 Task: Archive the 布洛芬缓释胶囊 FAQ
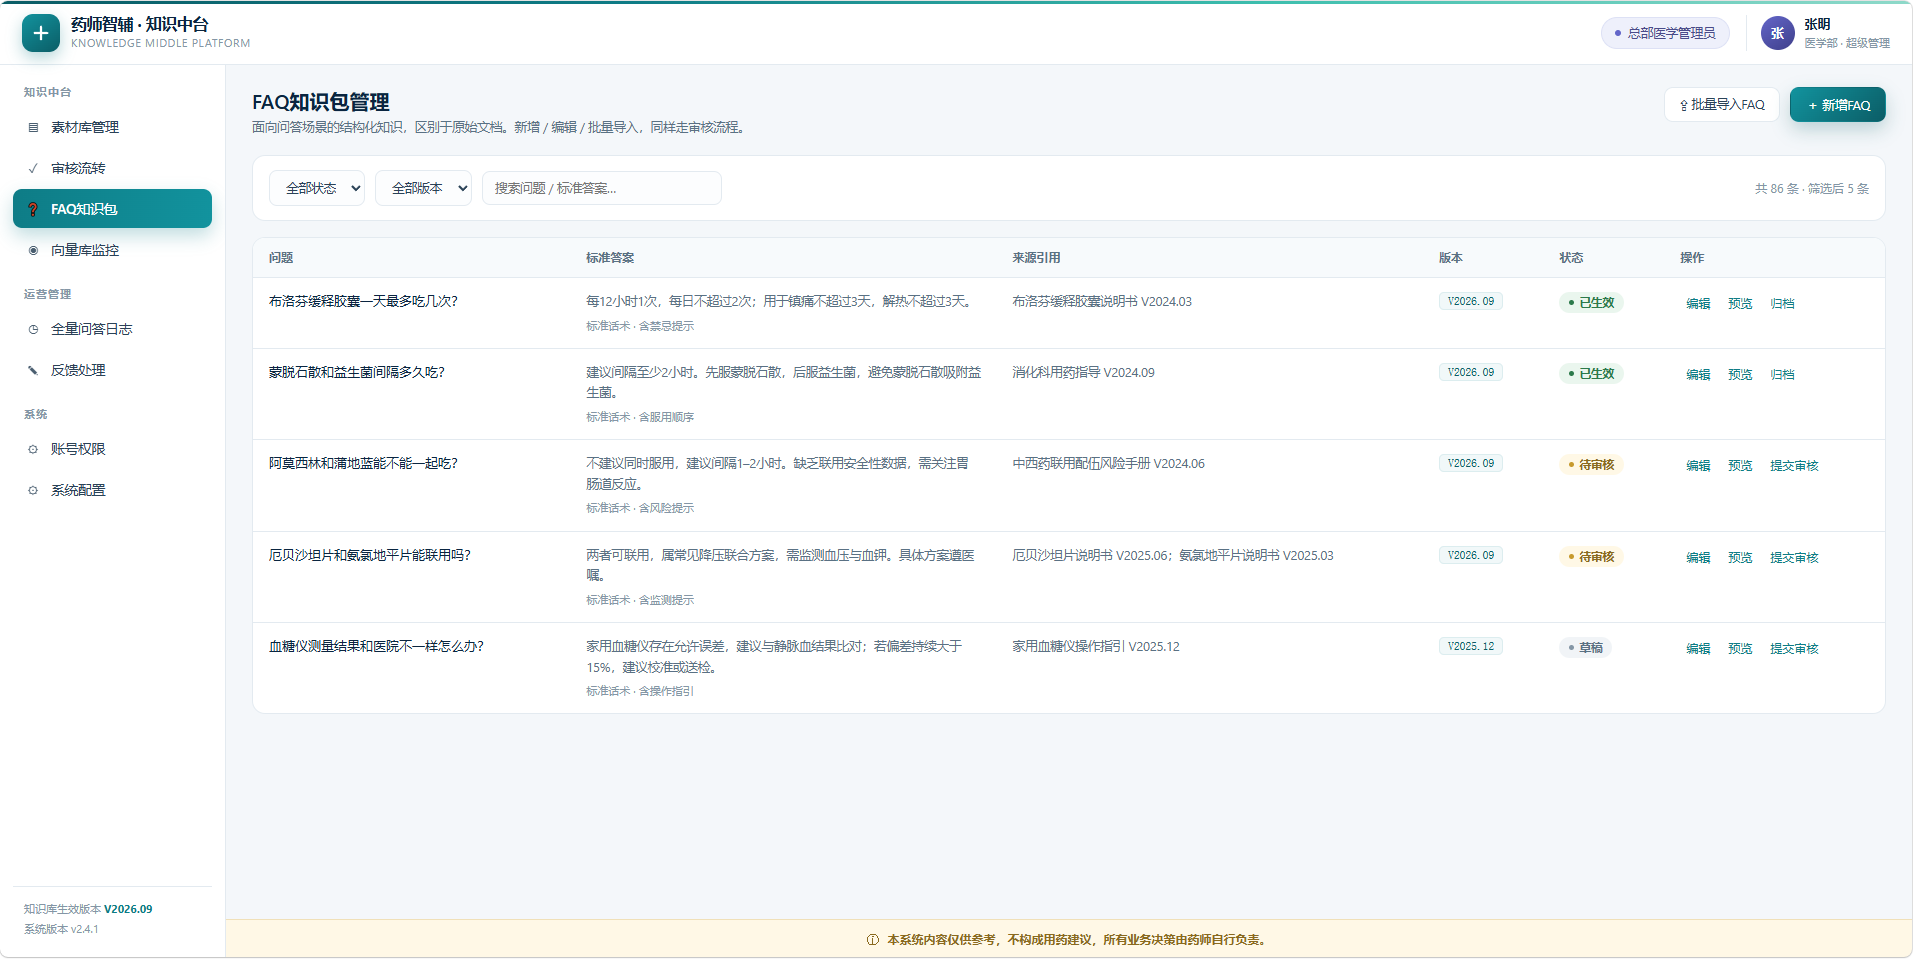click(x=1782, y=304)
